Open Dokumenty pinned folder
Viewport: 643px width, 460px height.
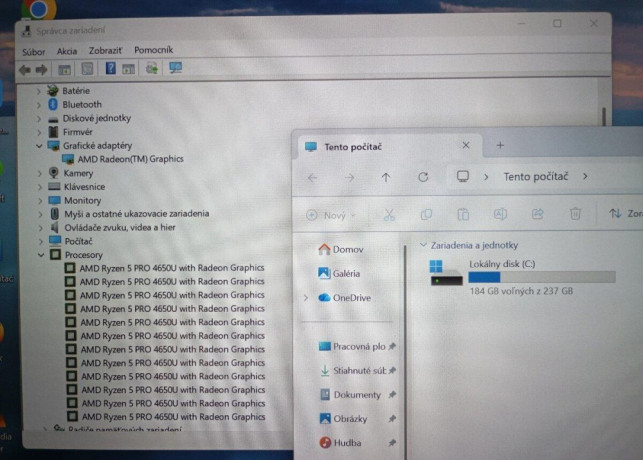coord(350,395)
